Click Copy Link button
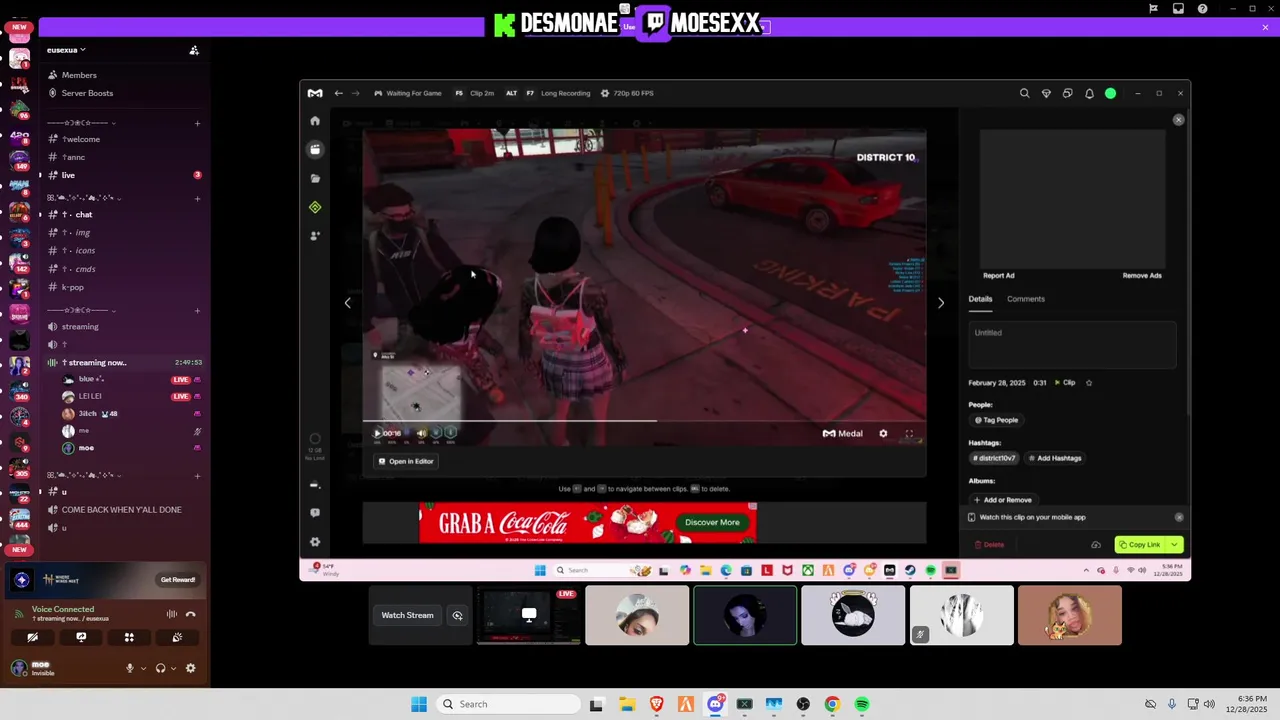 click(1140, 545)
